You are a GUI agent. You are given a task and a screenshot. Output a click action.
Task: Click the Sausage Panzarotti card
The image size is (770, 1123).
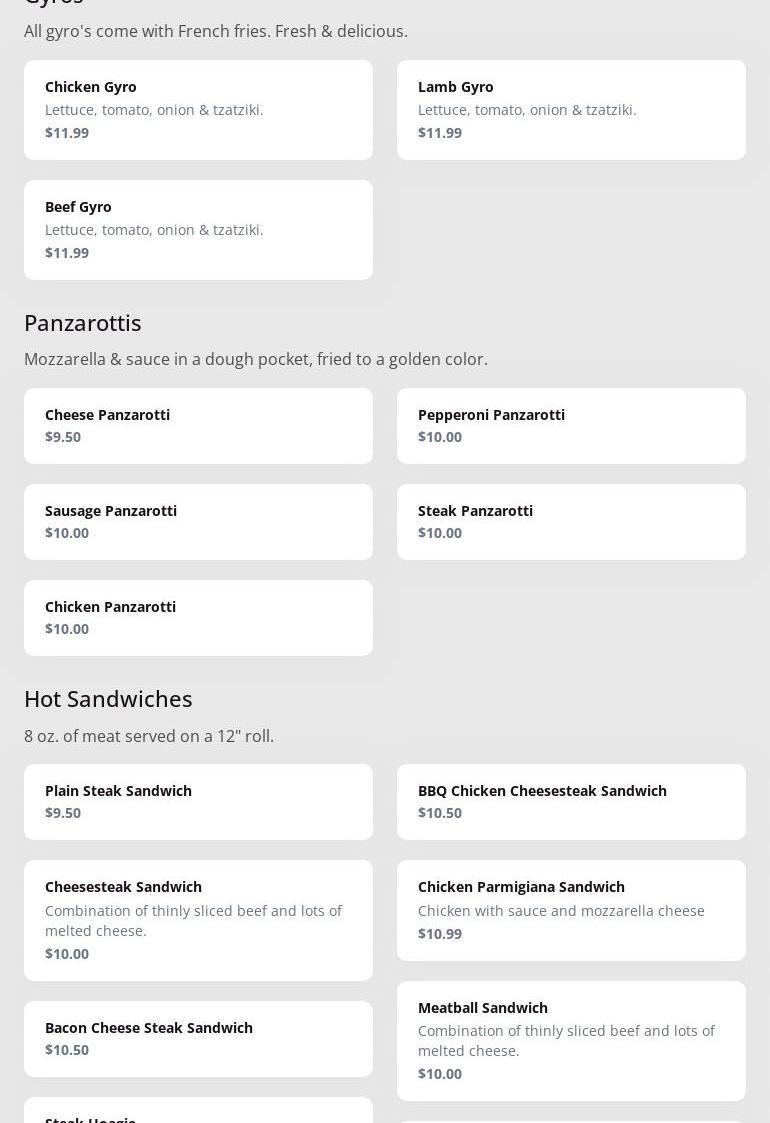(198, 521)
